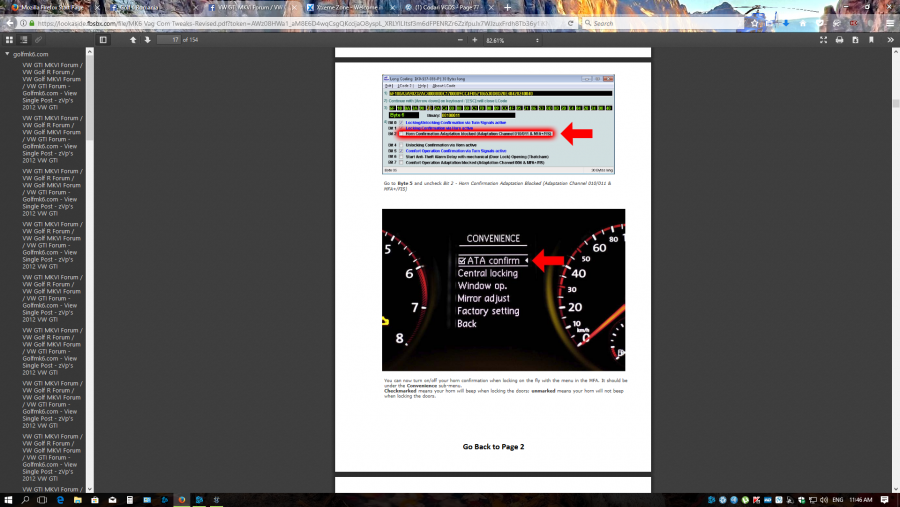Open Kaspersky tray icon

[757, 500]
